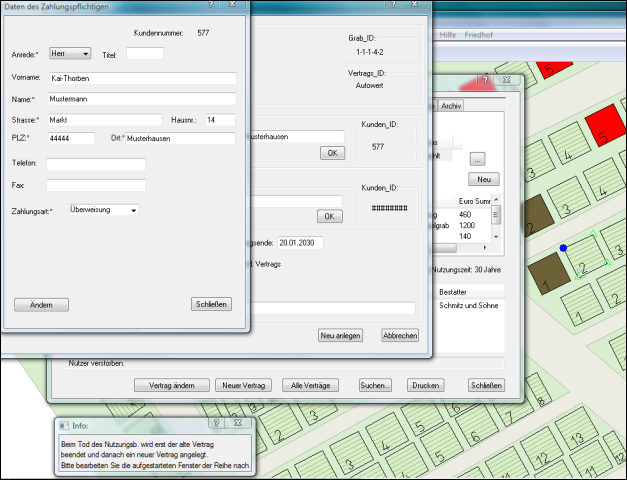Click the brown grave plot numbered 2

pyautogui.click(x=536, y=216)
